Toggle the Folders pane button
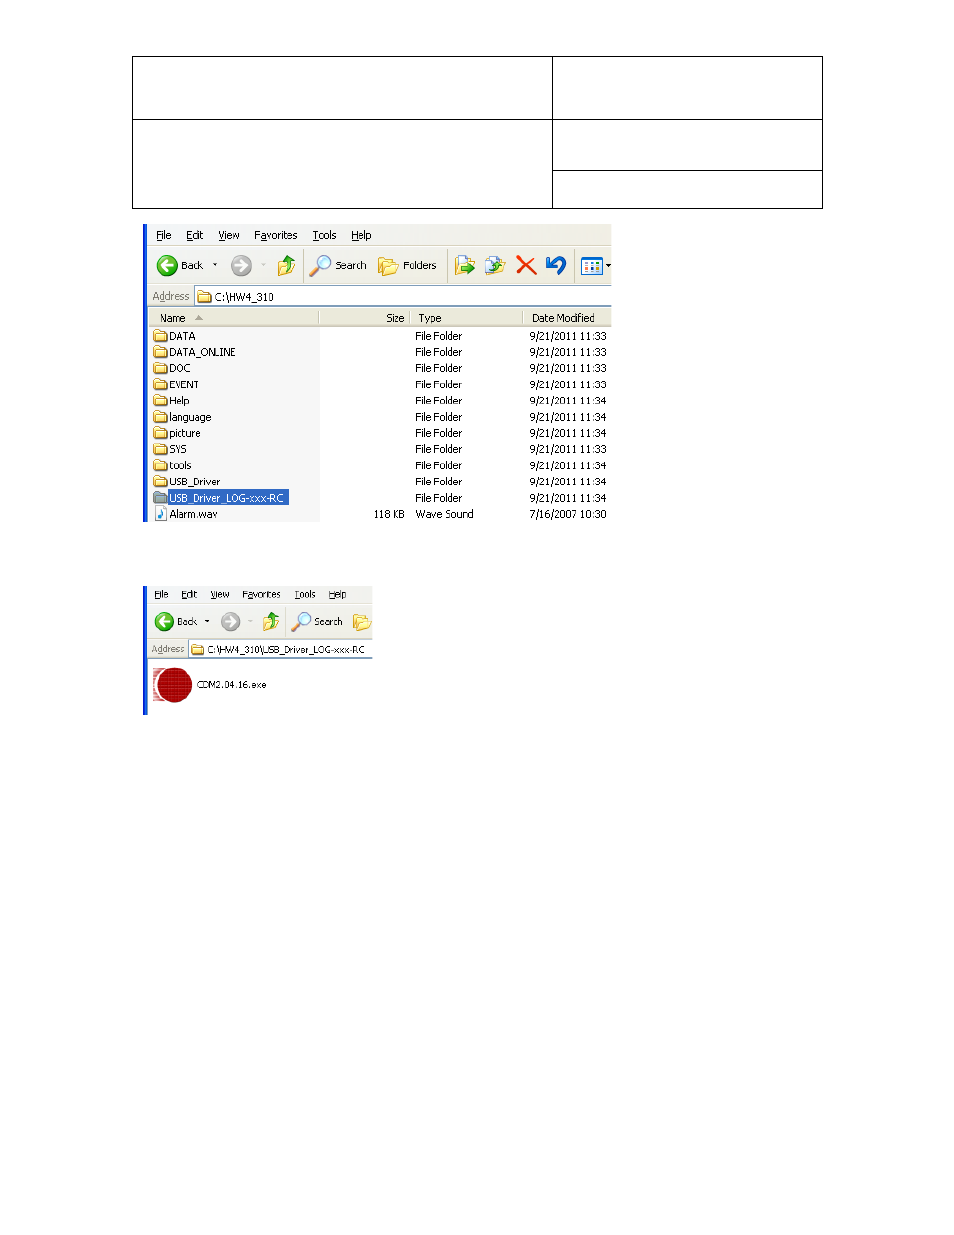This screenshot has width=954, height=1235. point(408,266)
